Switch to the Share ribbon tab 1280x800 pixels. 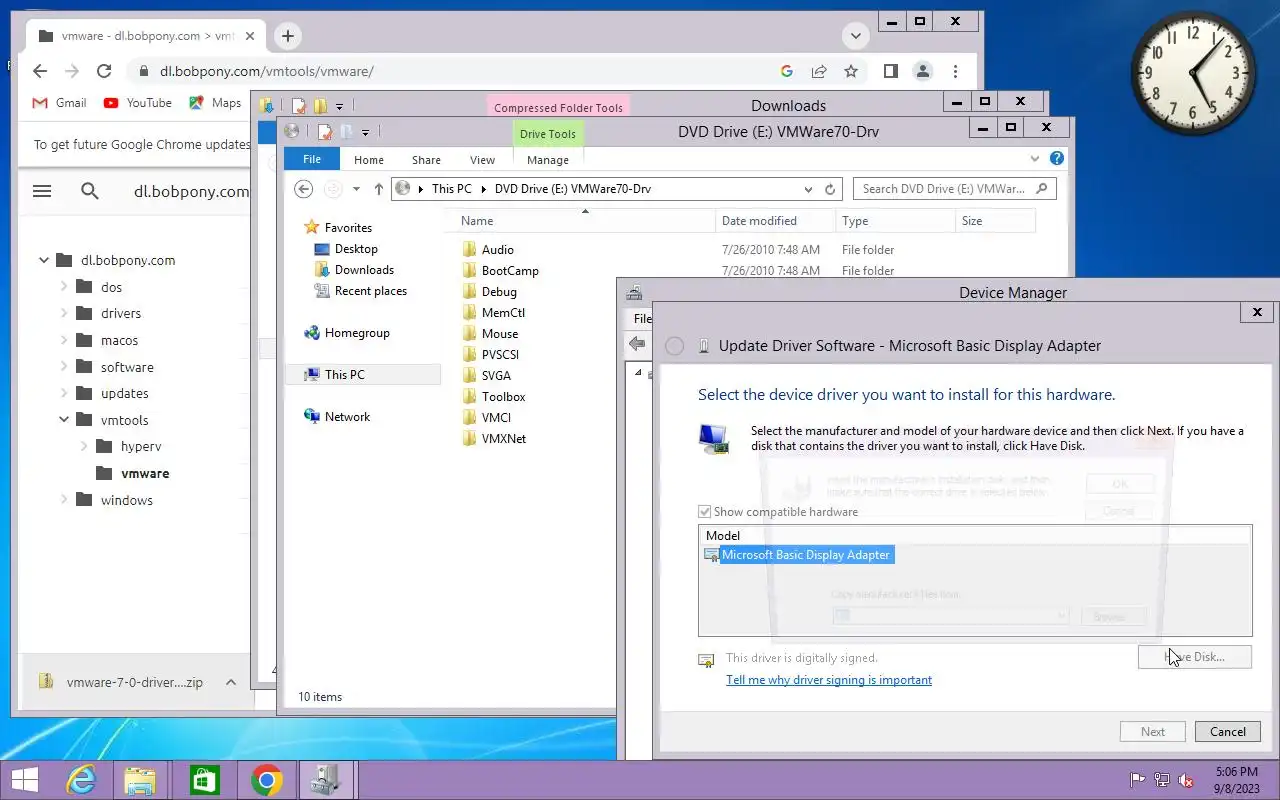pos(426,160)
